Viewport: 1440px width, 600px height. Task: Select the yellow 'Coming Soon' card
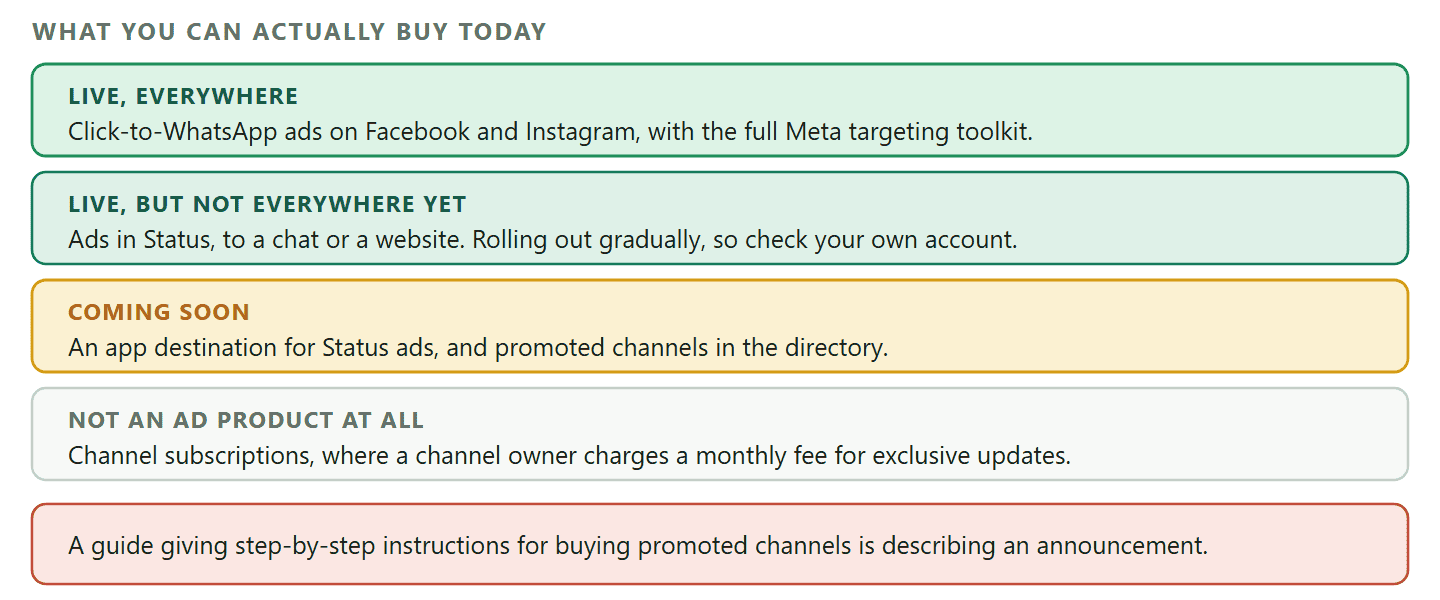720,326
